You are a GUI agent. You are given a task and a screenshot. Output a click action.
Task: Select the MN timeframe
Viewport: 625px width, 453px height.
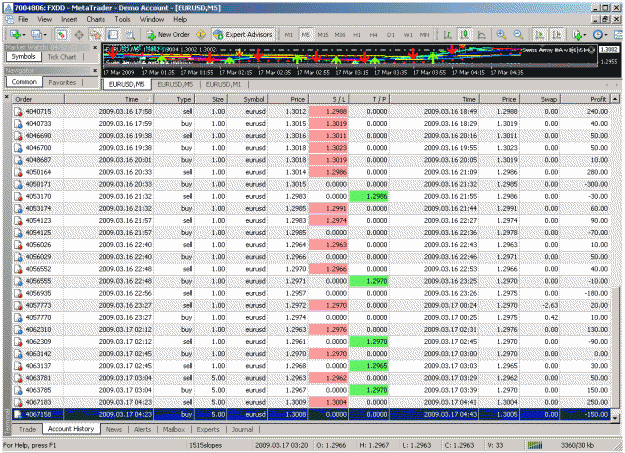[425, 35]
